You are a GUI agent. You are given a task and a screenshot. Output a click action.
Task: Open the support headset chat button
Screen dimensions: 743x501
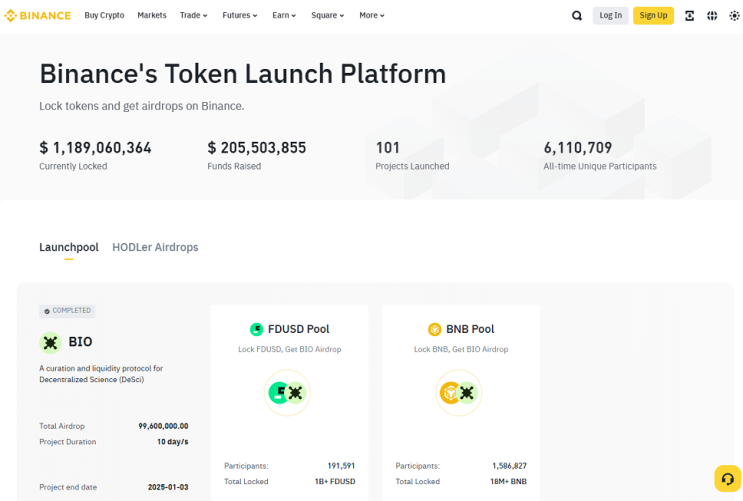click(x=727, y=479)
